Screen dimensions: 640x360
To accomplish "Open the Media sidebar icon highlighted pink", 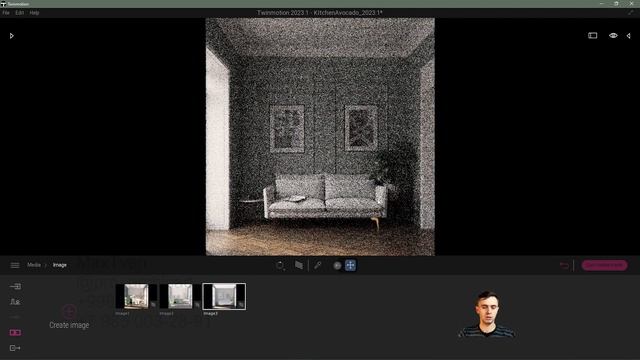I will pyautogui.click(x=15, y=333).
